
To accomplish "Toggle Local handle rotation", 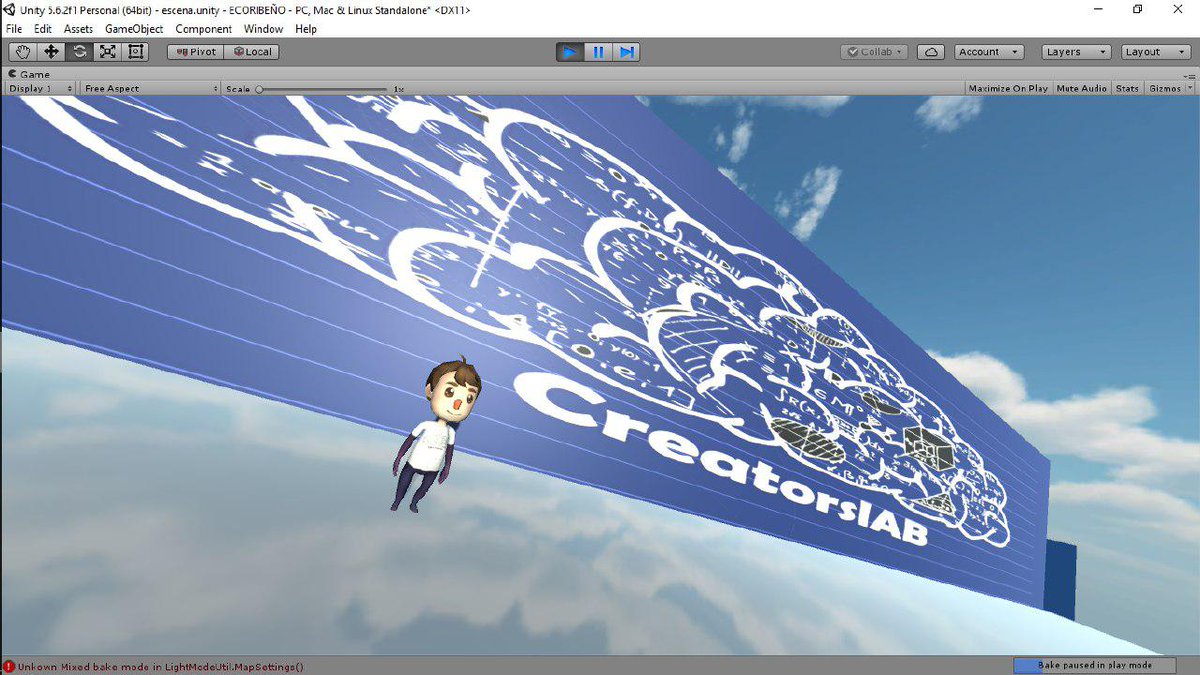I will click(x=251, y=52).
